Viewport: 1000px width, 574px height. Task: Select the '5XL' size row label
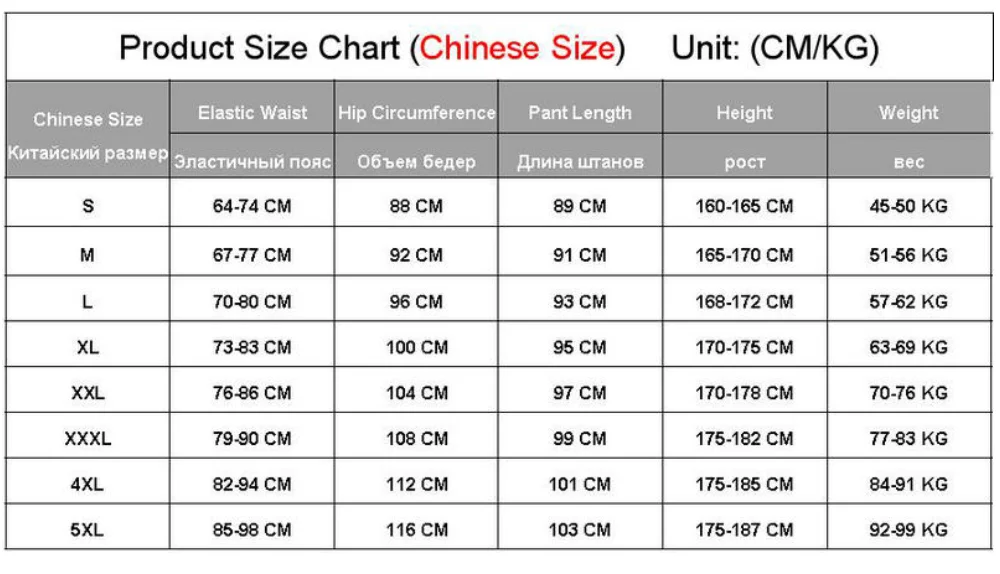[88, 530]
